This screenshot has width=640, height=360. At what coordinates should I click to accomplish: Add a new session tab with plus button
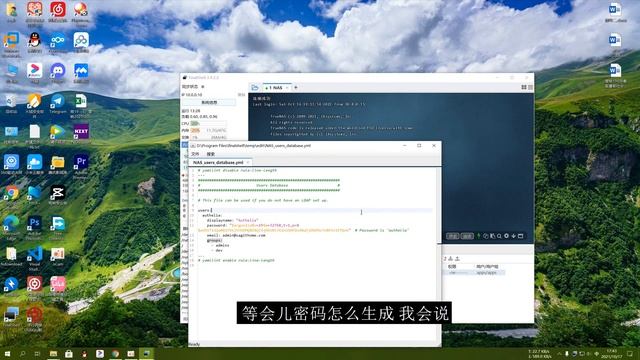tap(296, 87)
